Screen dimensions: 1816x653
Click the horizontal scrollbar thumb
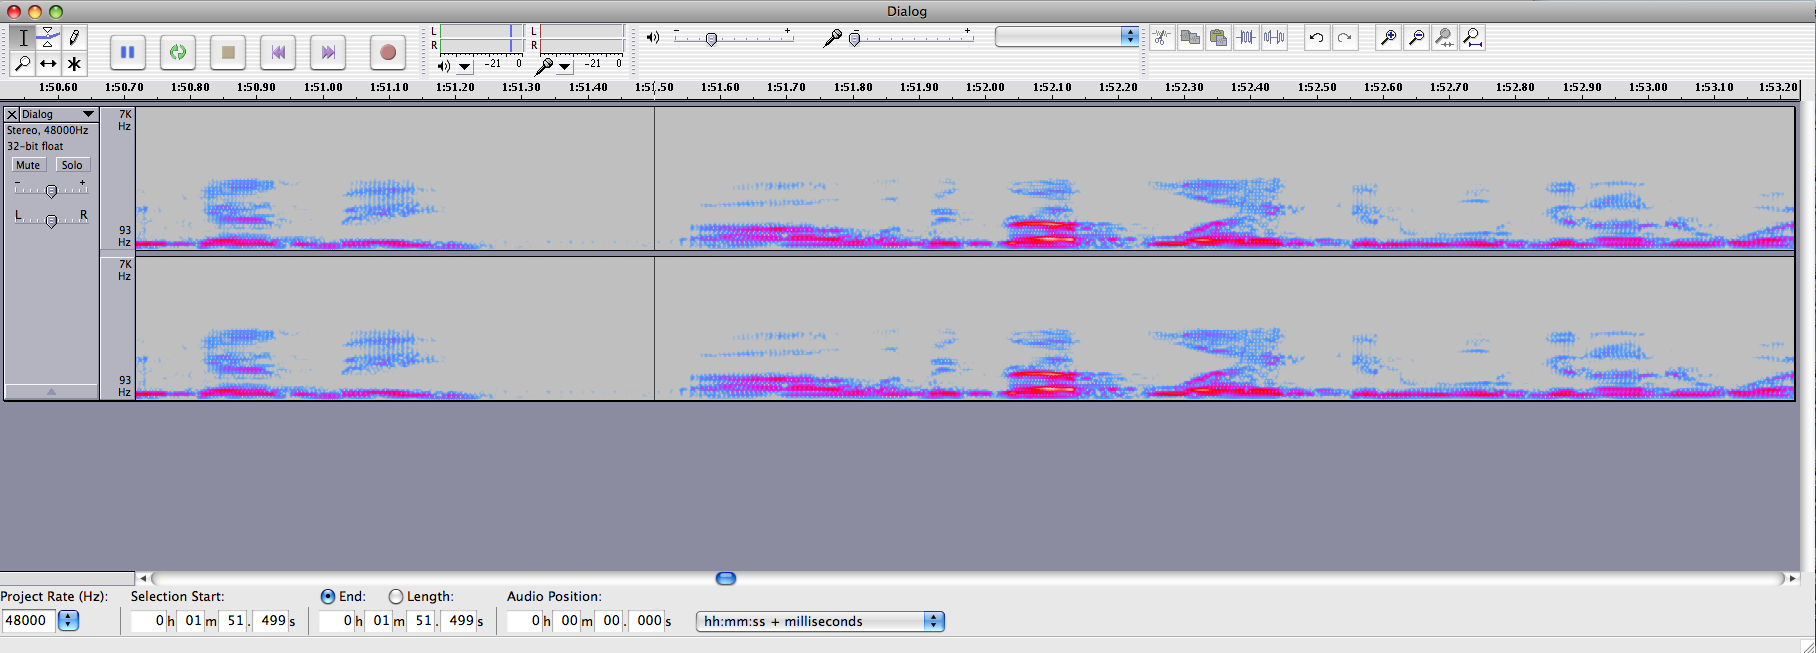[x=726, y=578]
